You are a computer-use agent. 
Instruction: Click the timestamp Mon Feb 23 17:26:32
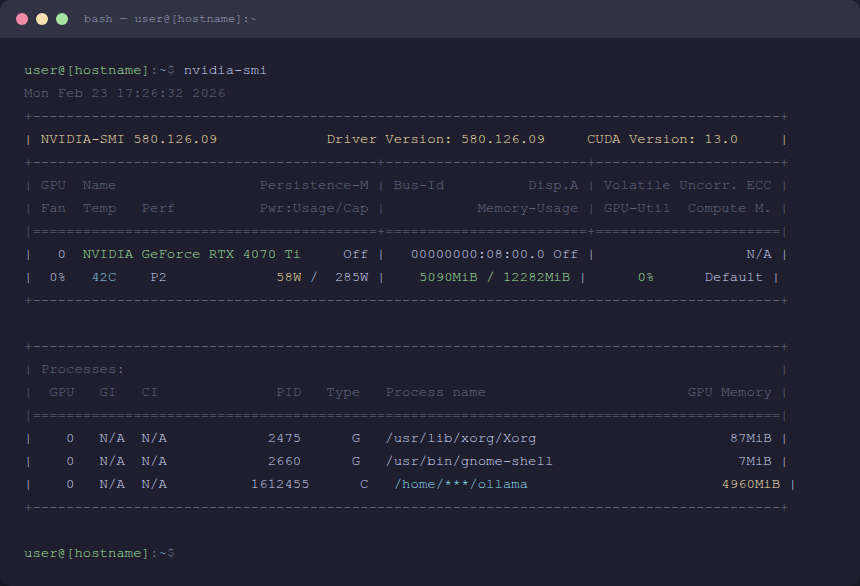coord(125,93)
